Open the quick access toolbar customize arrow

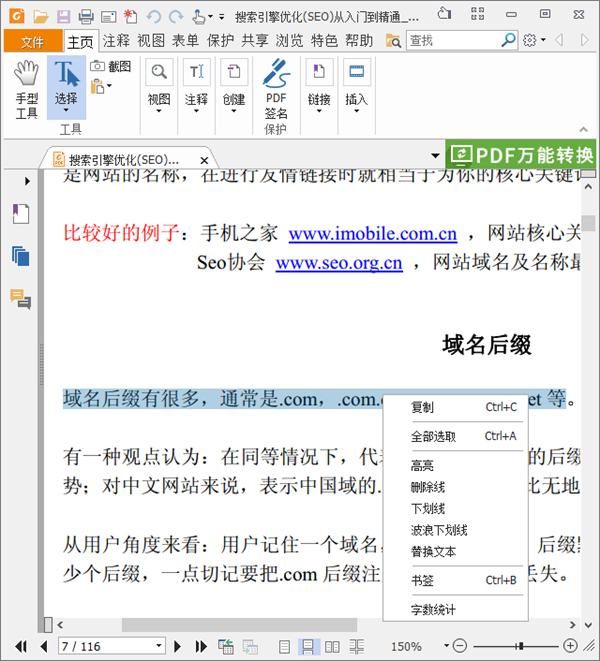(x=221, y=17)
